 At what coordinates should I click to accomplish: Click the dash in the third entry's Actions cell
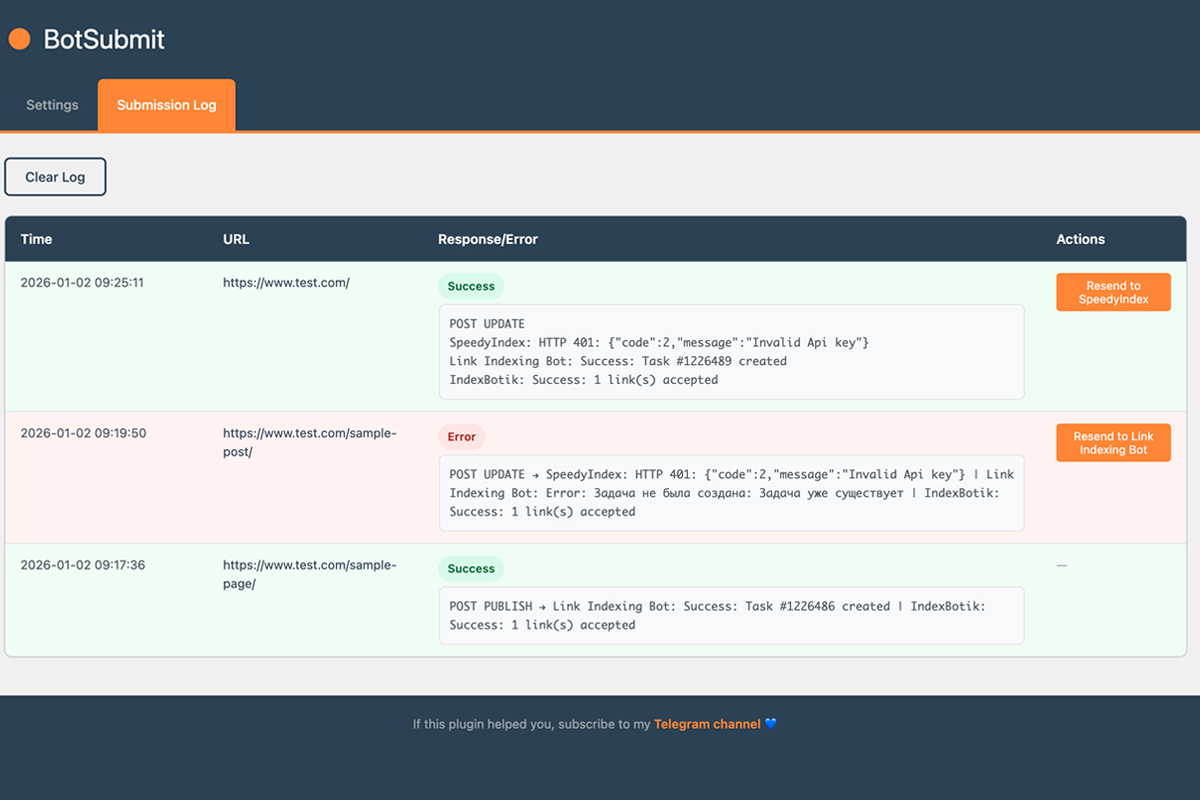(x=1061, y=565)
